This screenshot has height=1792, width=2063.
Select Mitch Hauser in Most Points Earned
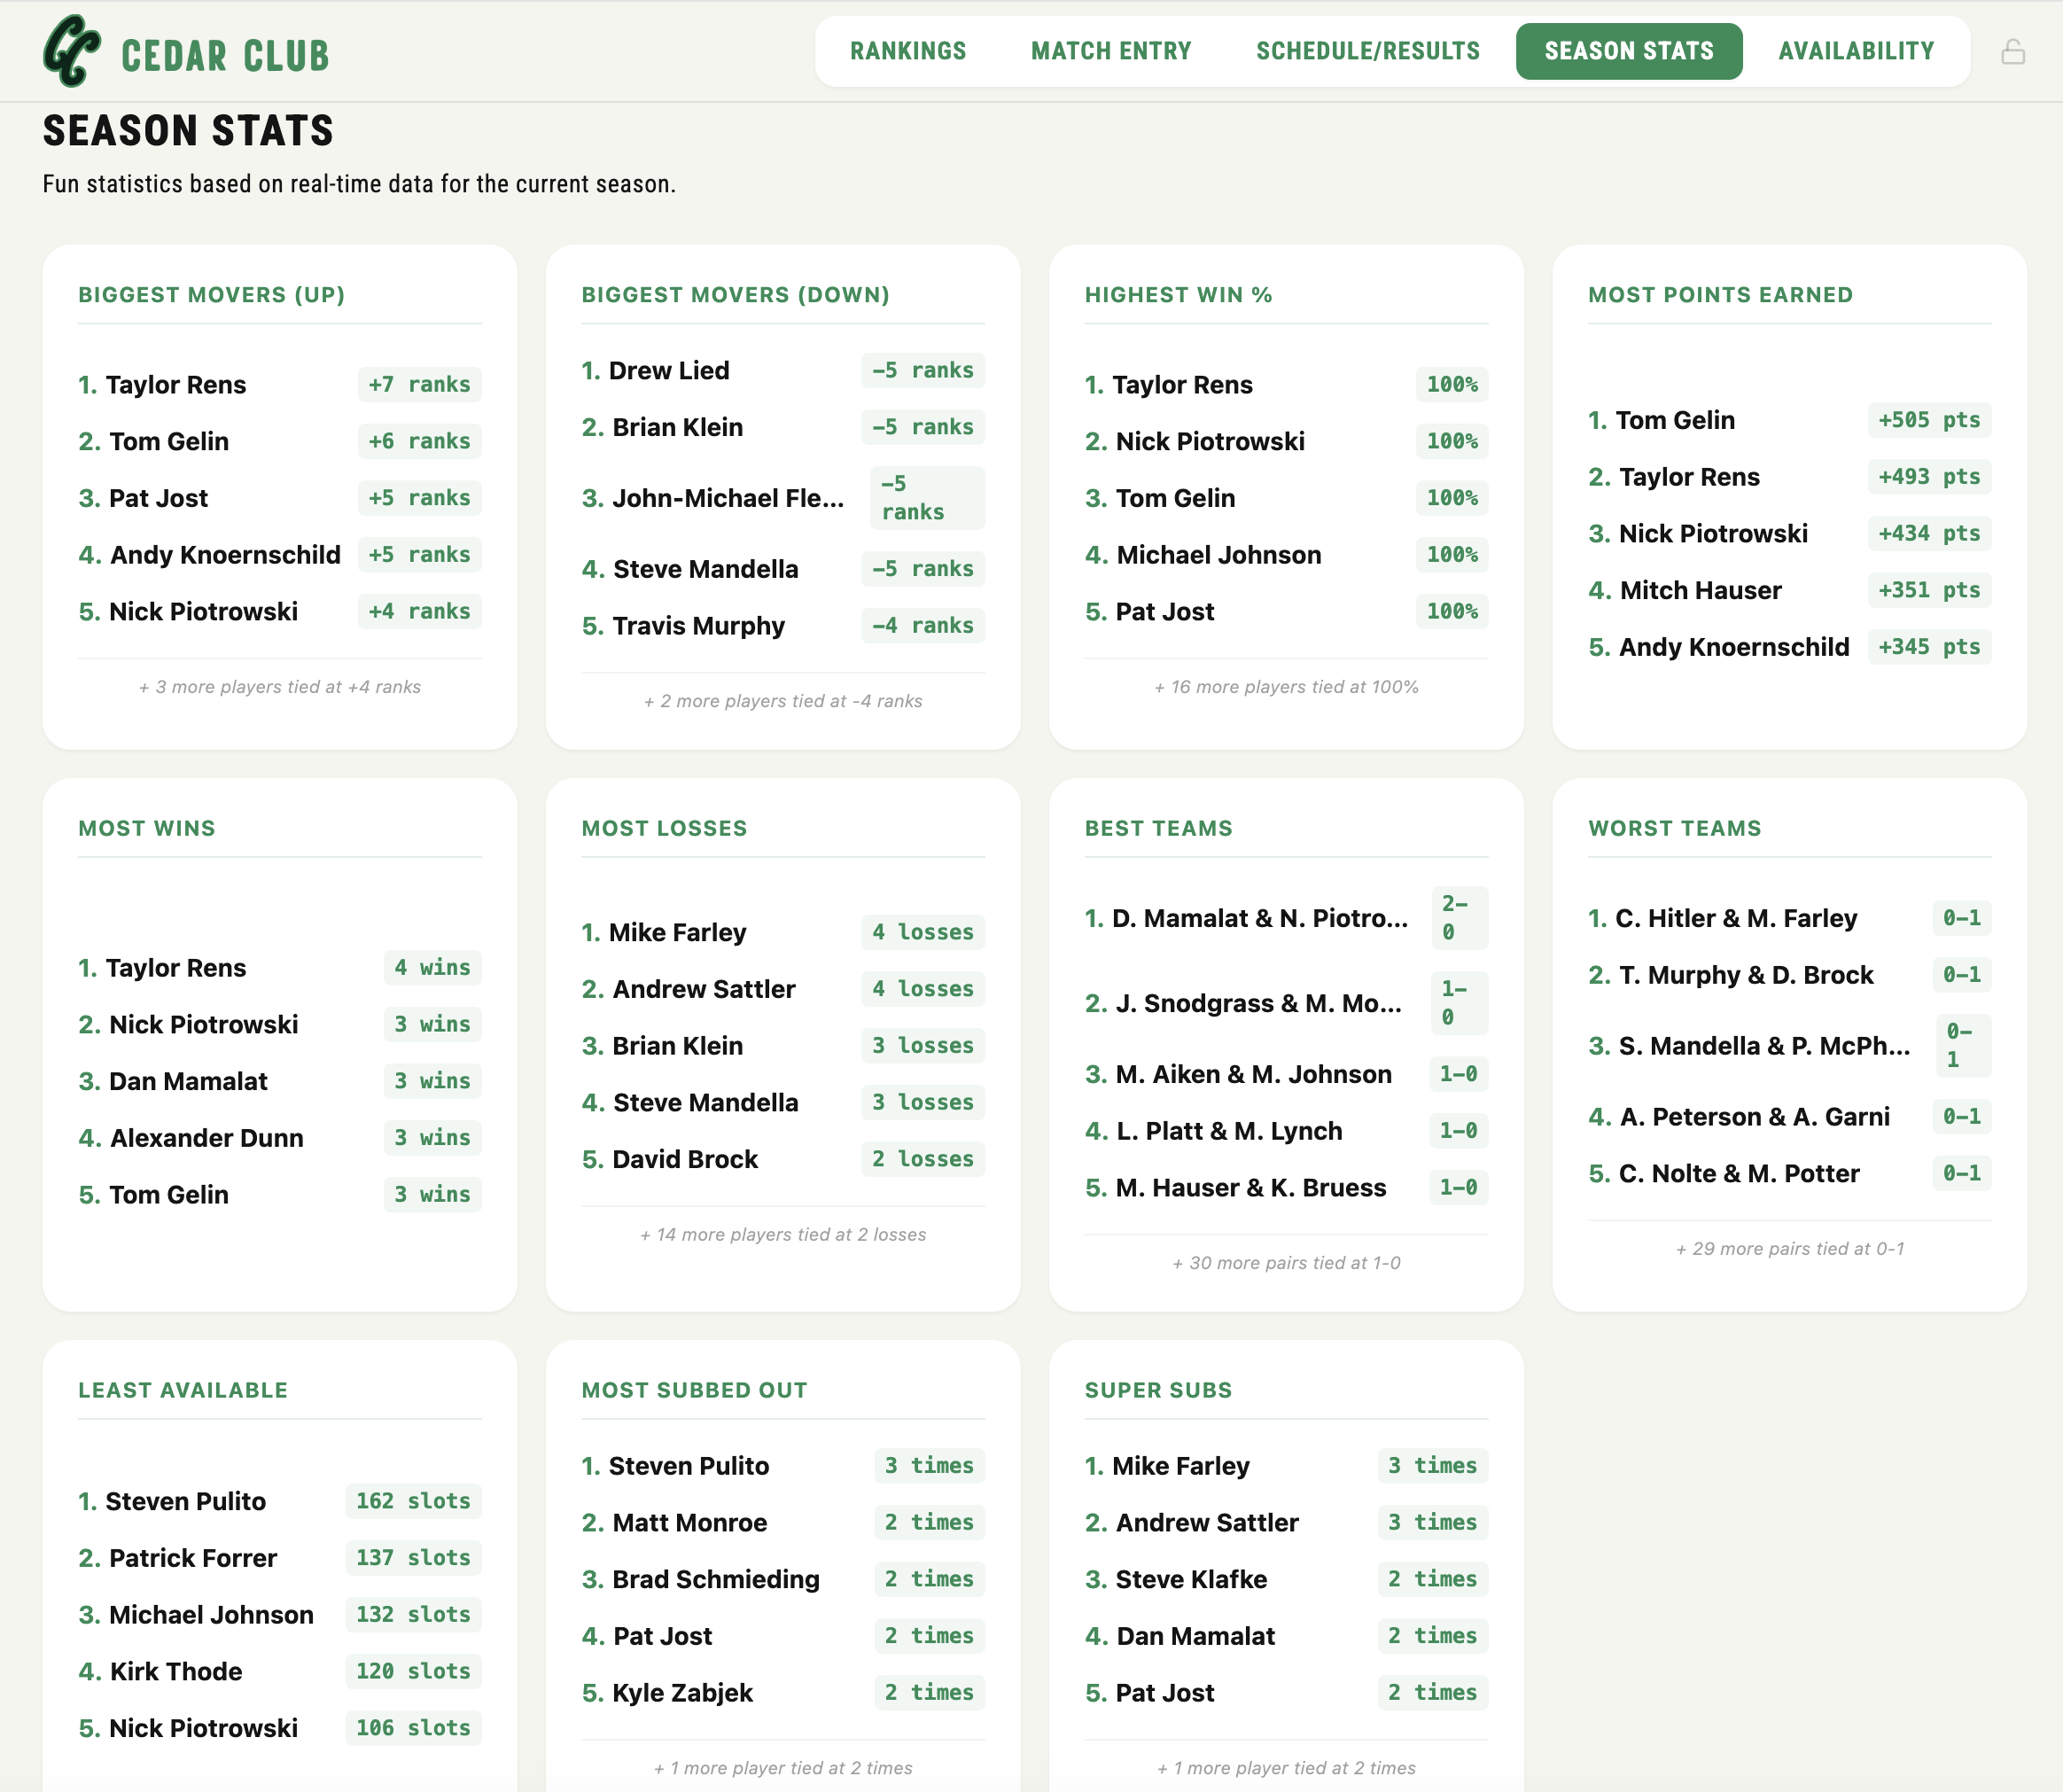coord(1700,591)
